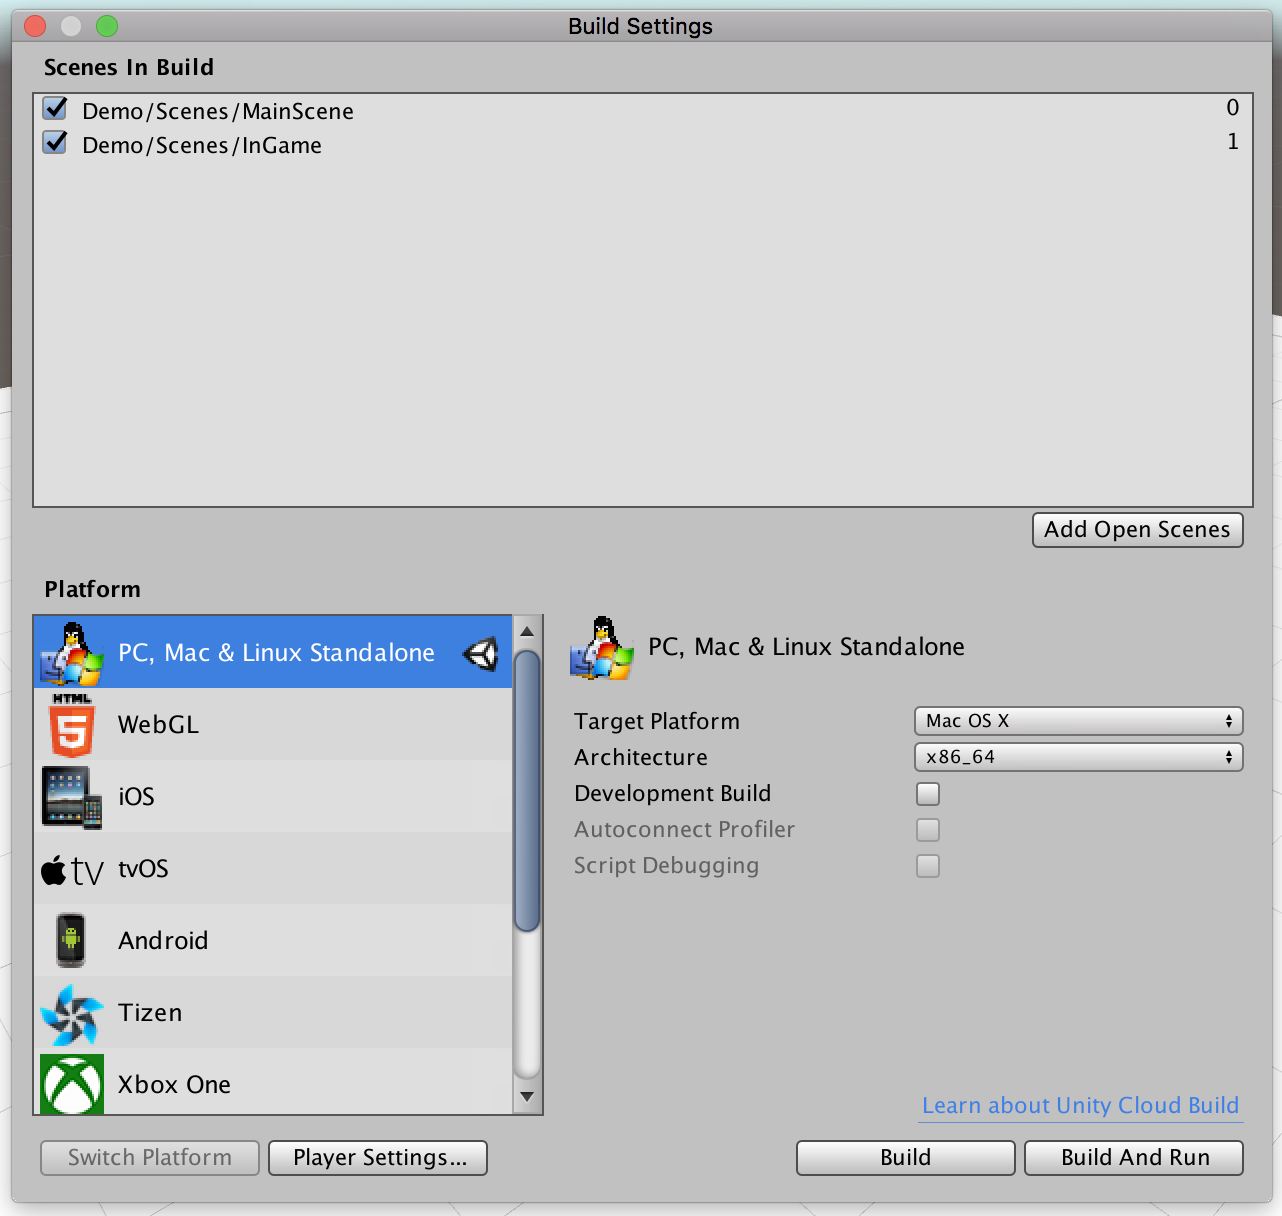Click the large platform icon beside the right panel title
The width and height of the screenshot is (1282, 1216).
pyautogui.click(x=602, y=648)
